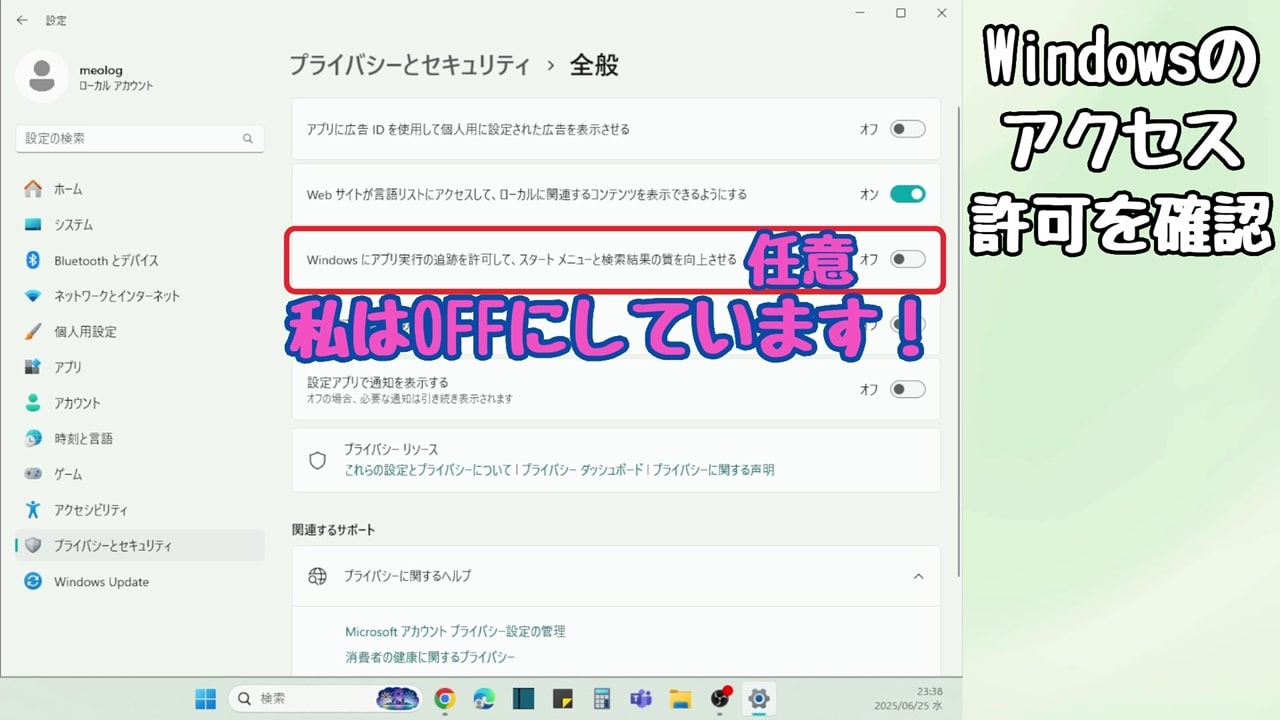Screen dimensions: 1280x720
Task: Collapse the プライバシーに関するヘルプ section chevron
Action: [x=918, y=576]
